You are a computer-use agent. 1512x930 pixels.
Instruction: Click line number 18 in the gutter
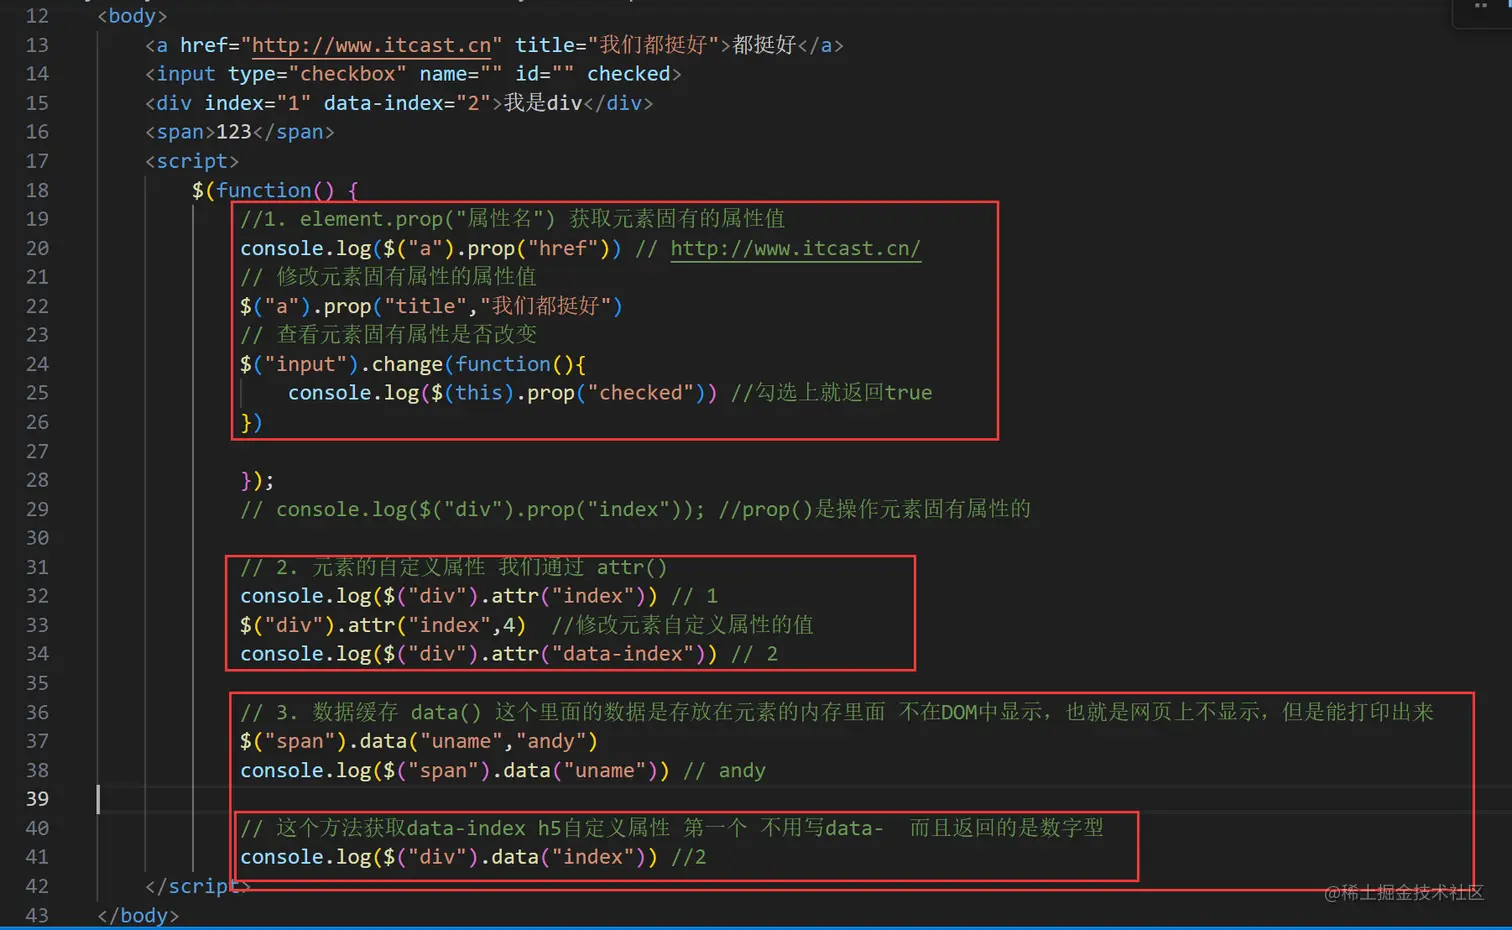(x=37, y=190)
